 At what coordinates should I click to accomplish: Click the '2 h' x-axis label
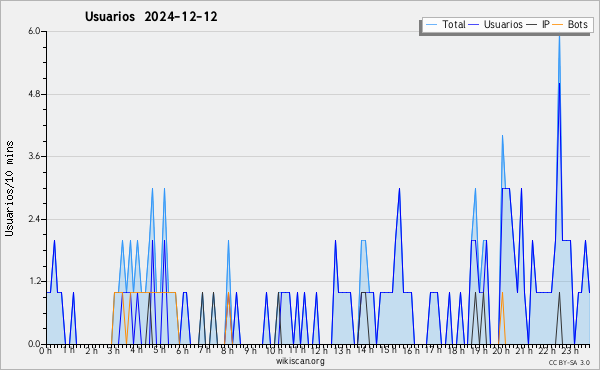[91, 350]
